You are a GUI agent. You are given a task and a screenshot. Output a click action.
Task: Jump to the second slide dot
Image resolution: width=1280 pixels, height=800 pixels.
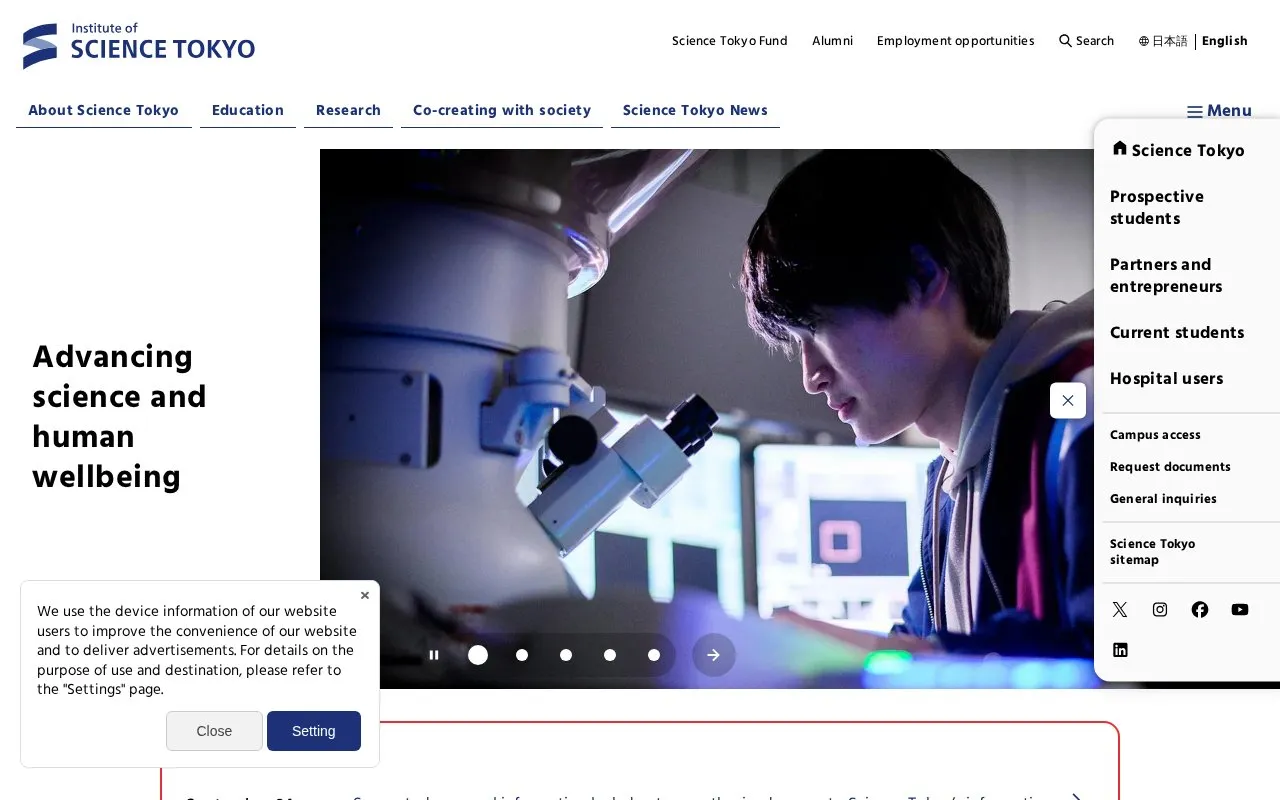pos(522,655)
